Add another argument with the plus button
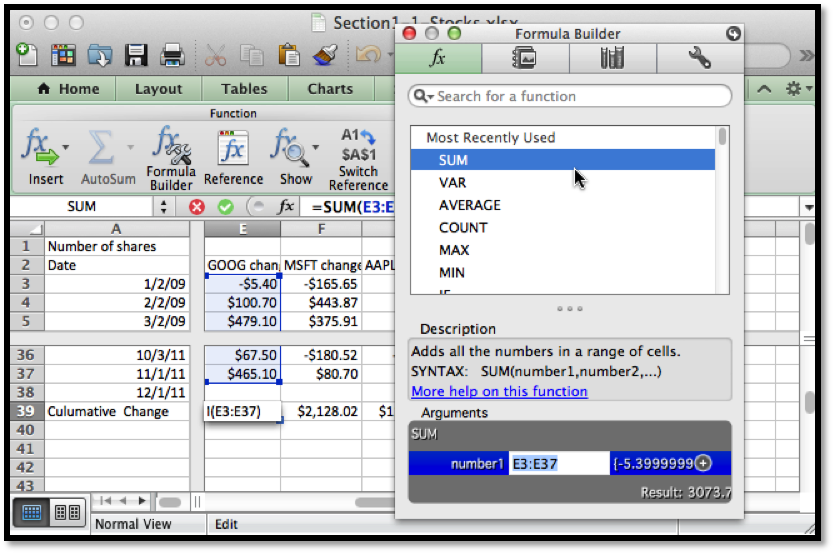Screen dimensions: 834x554 point(703,463)
